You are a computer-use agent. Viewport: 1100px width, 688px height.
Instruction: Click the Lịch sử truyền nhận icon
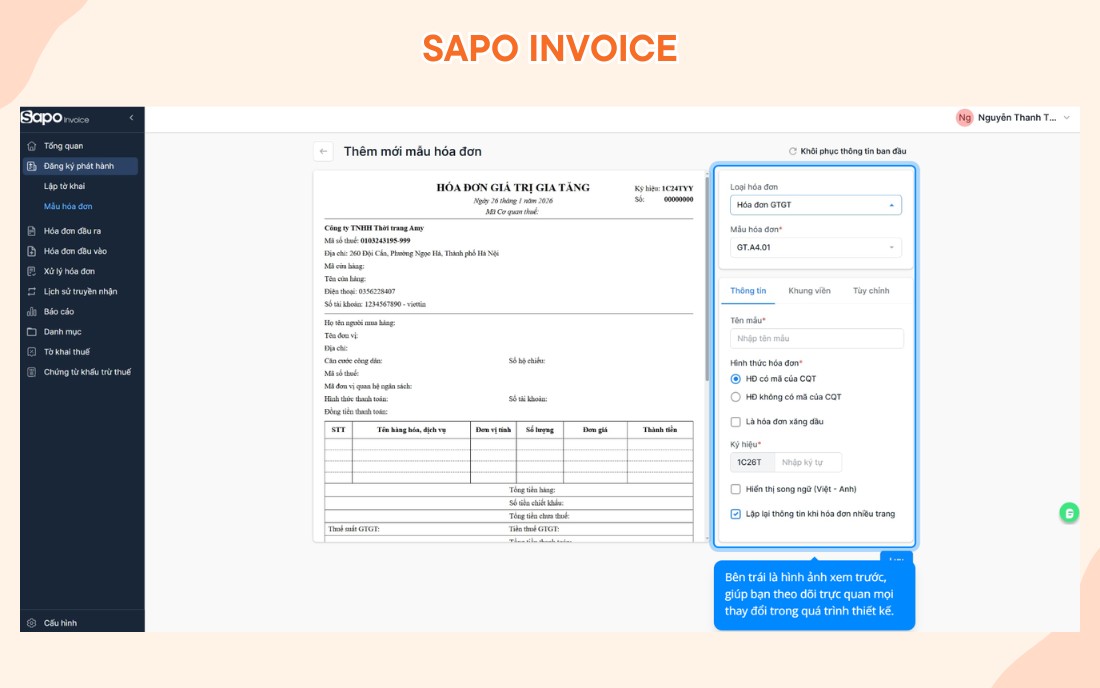click(32, 292)
